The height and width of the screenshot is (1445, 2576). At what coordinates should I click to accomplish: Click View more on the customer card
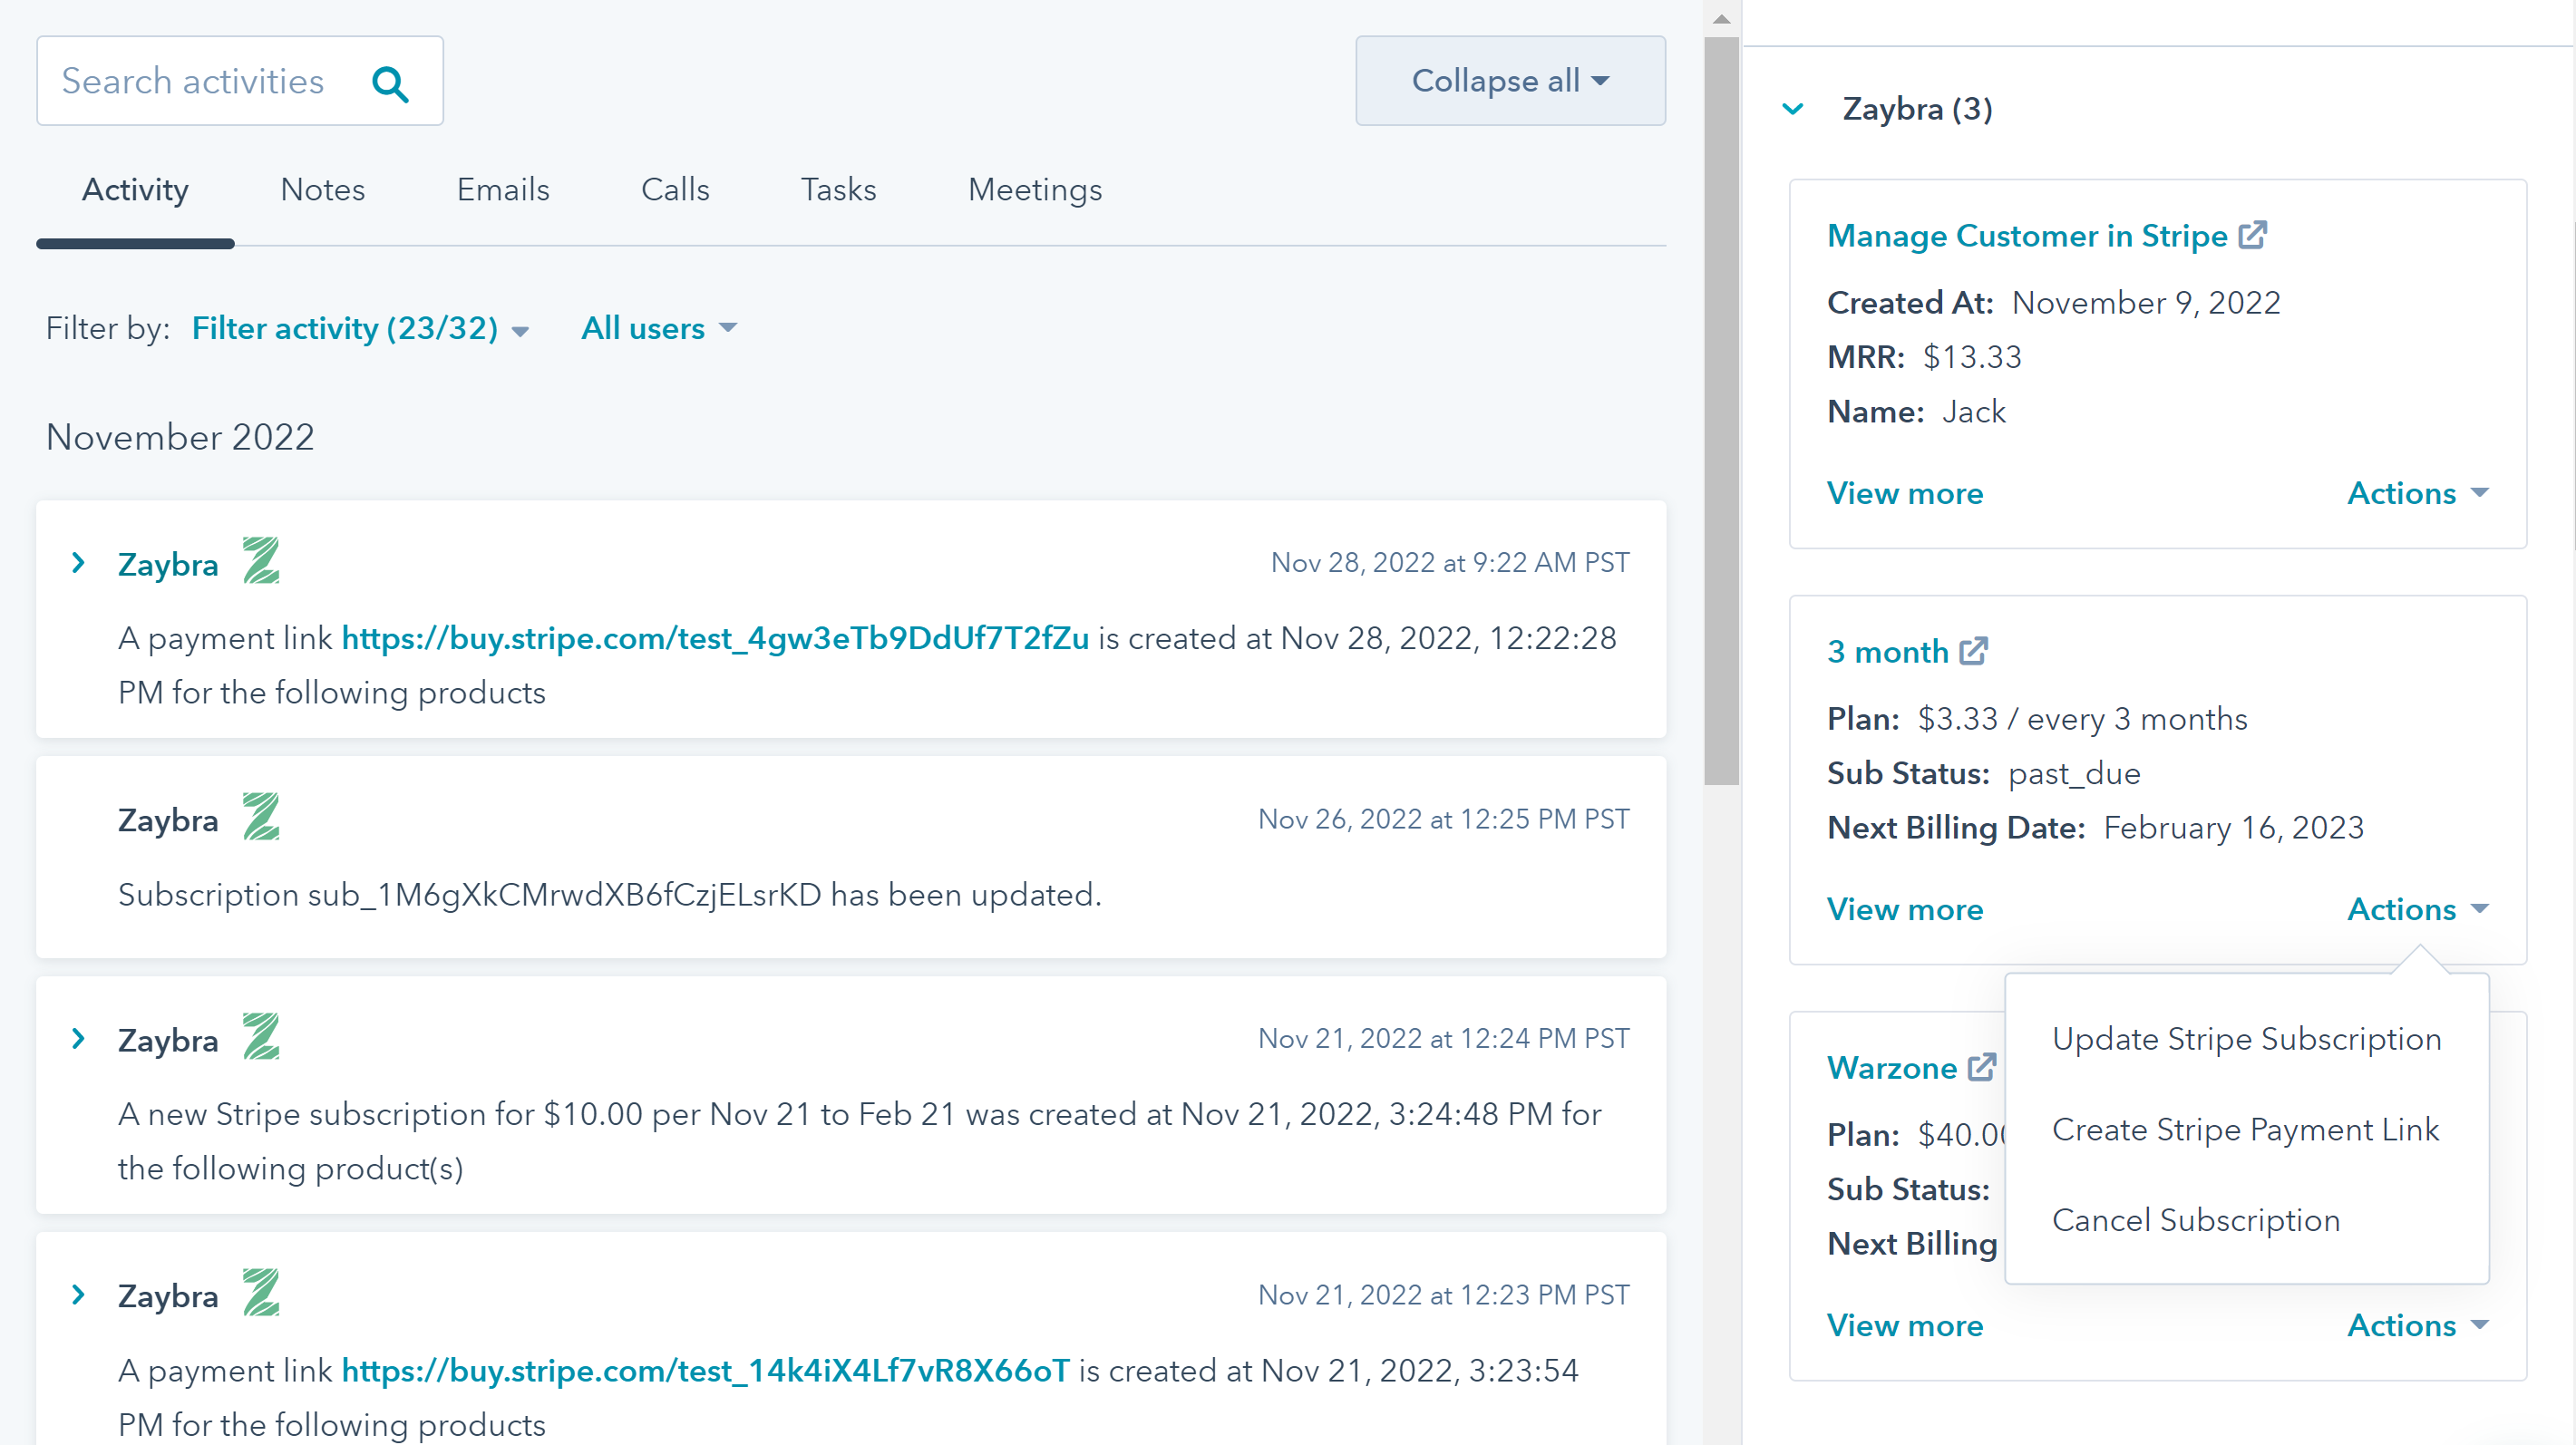pos(1904,493)
